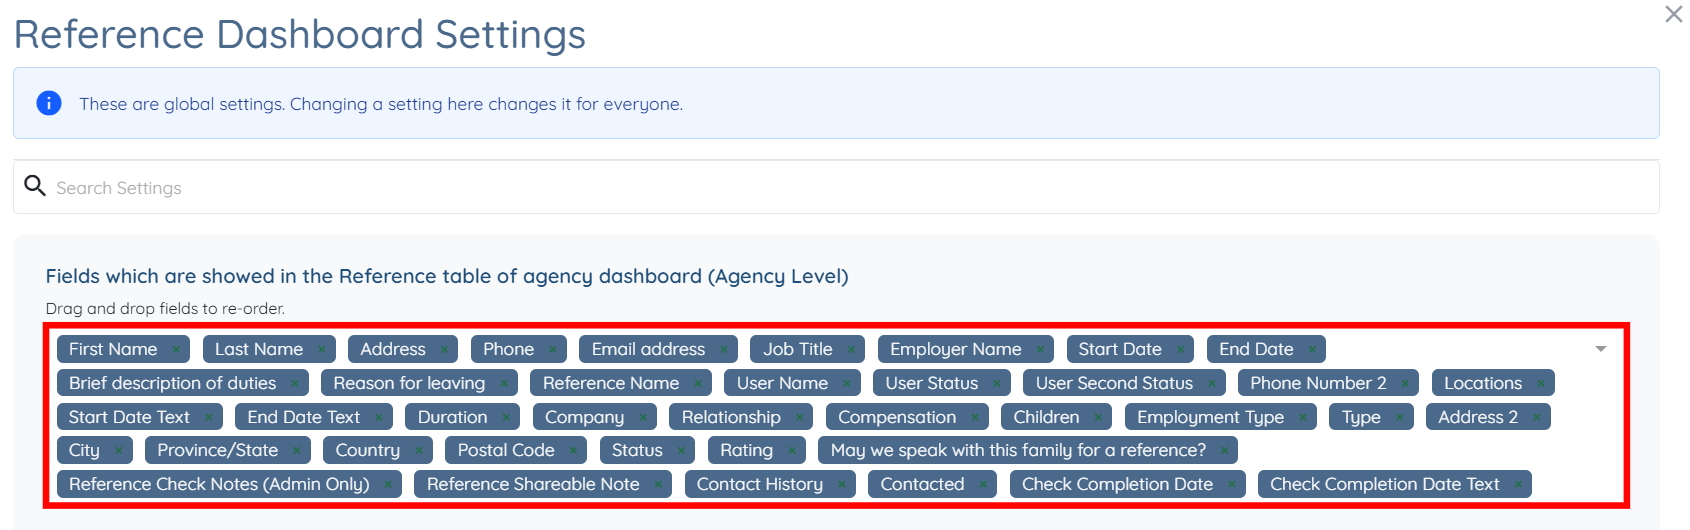The height and width of the screenshot is (530, 1690).
Task: Select the Type field tag
Action: click(1371, 417)
